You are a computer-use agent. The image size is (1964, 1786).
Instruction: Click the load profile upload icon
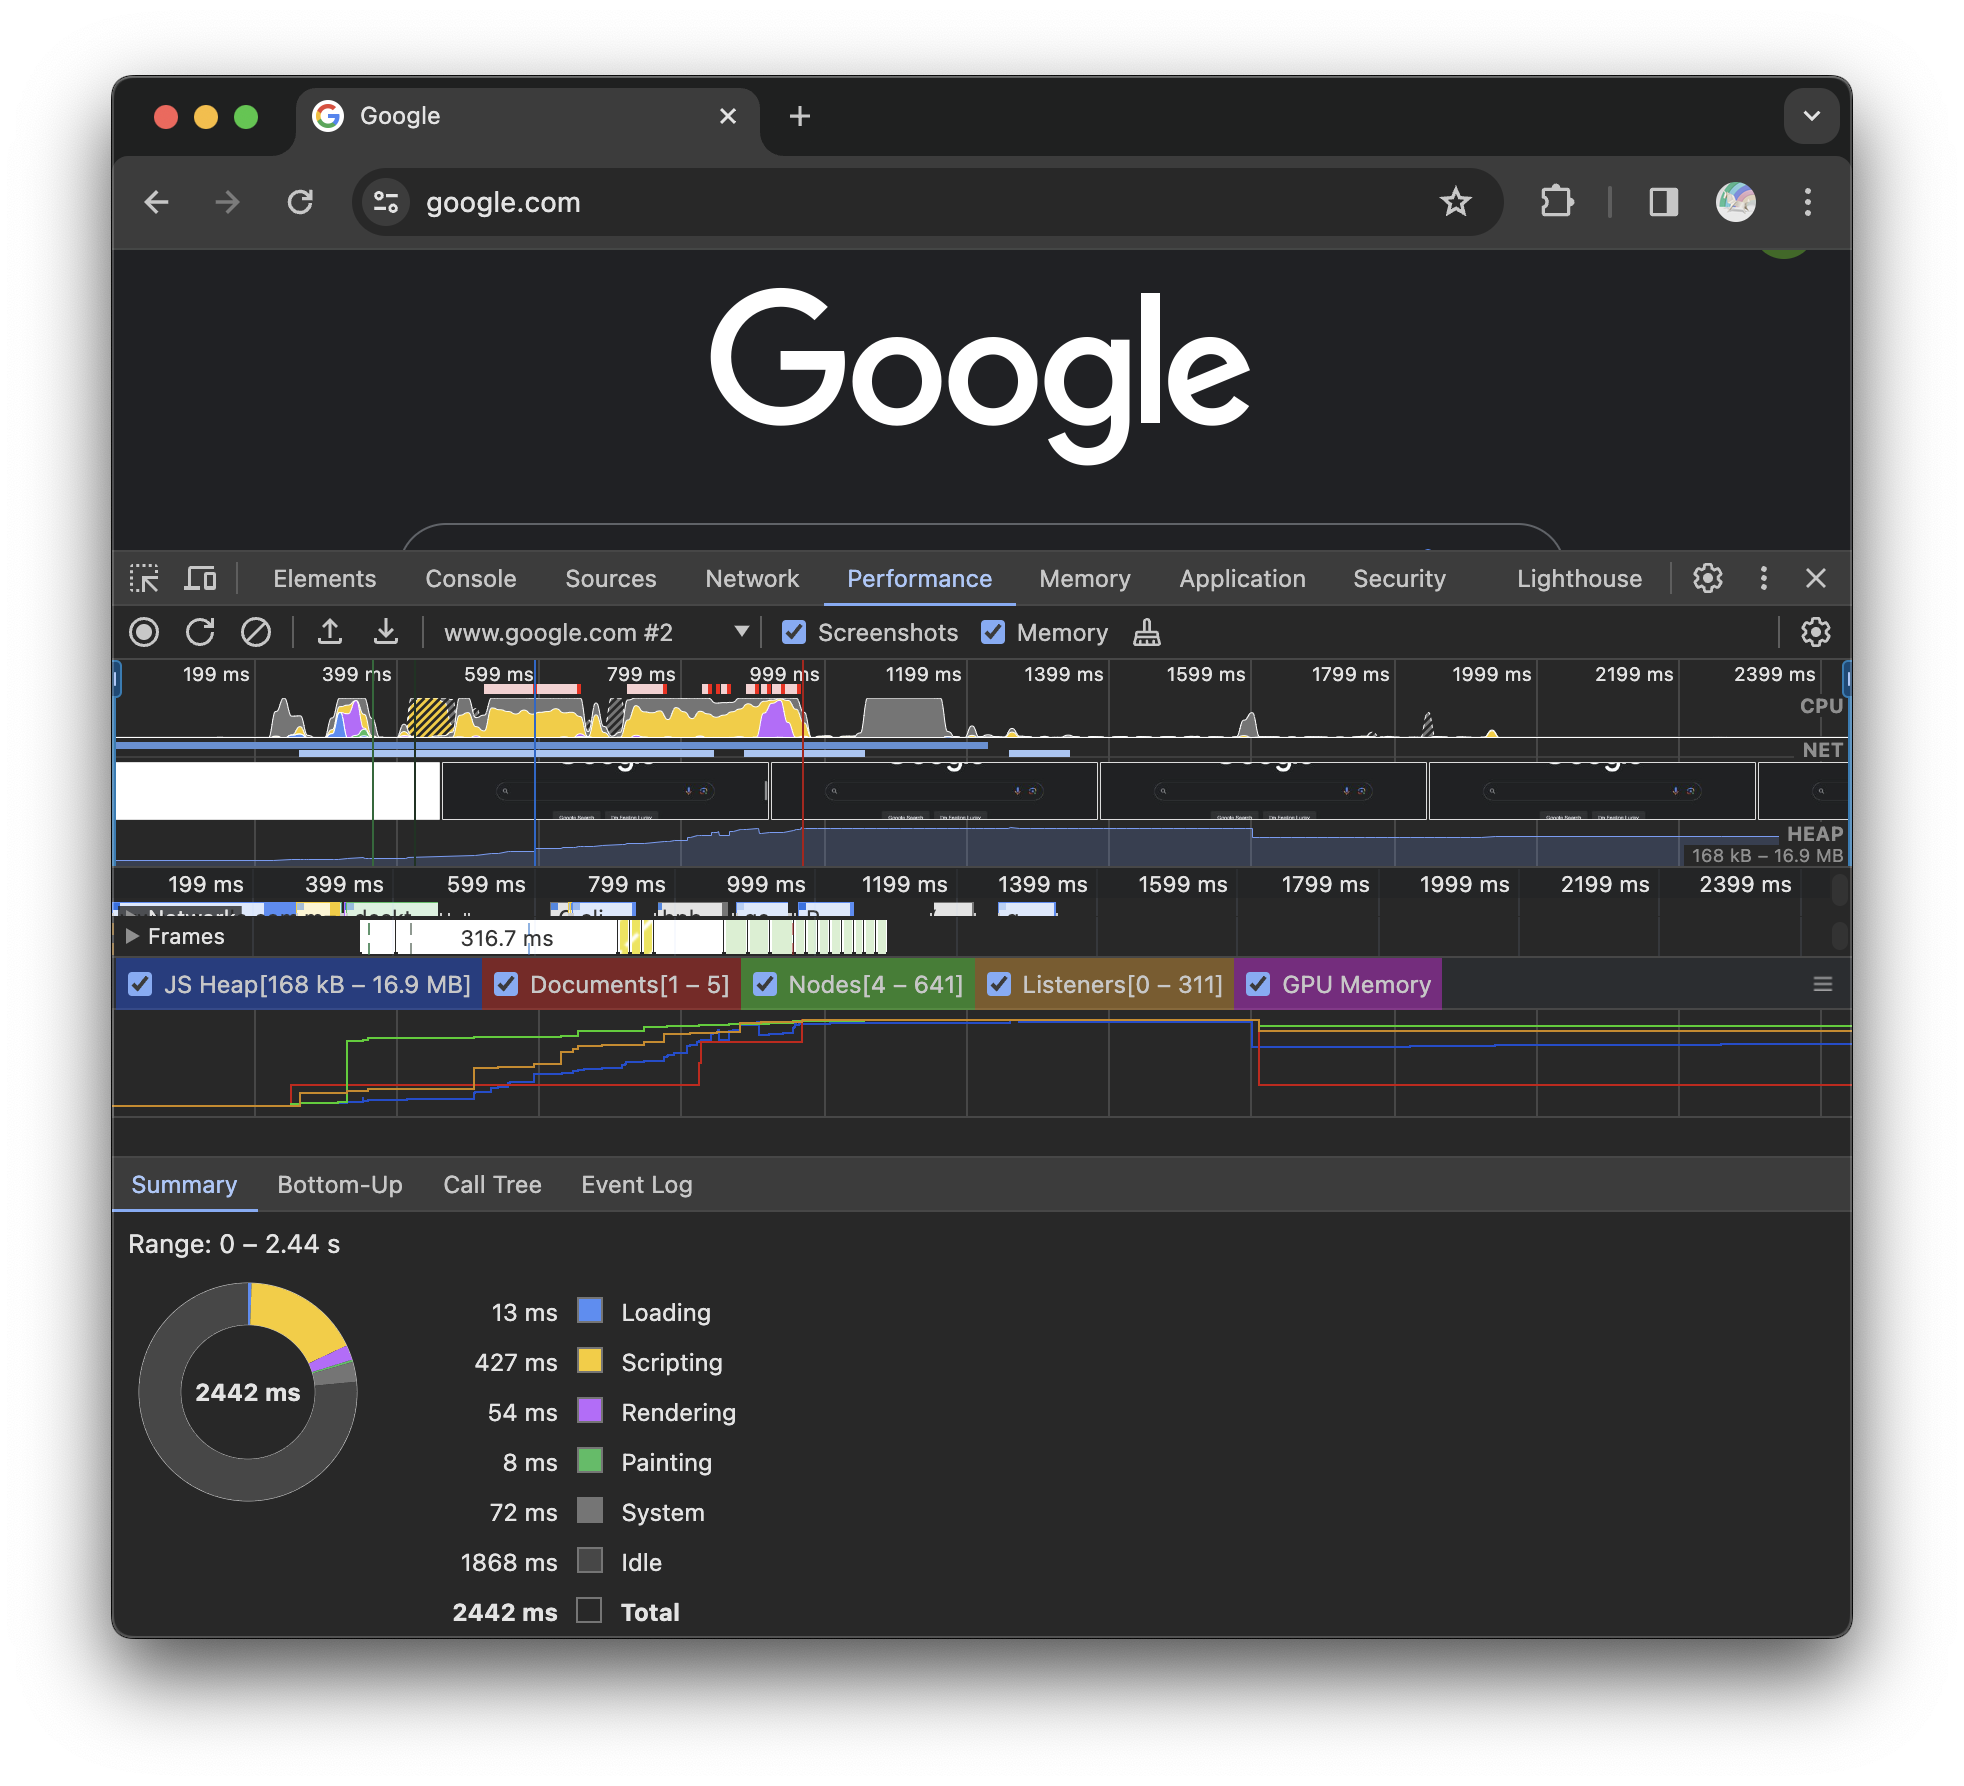330,632
